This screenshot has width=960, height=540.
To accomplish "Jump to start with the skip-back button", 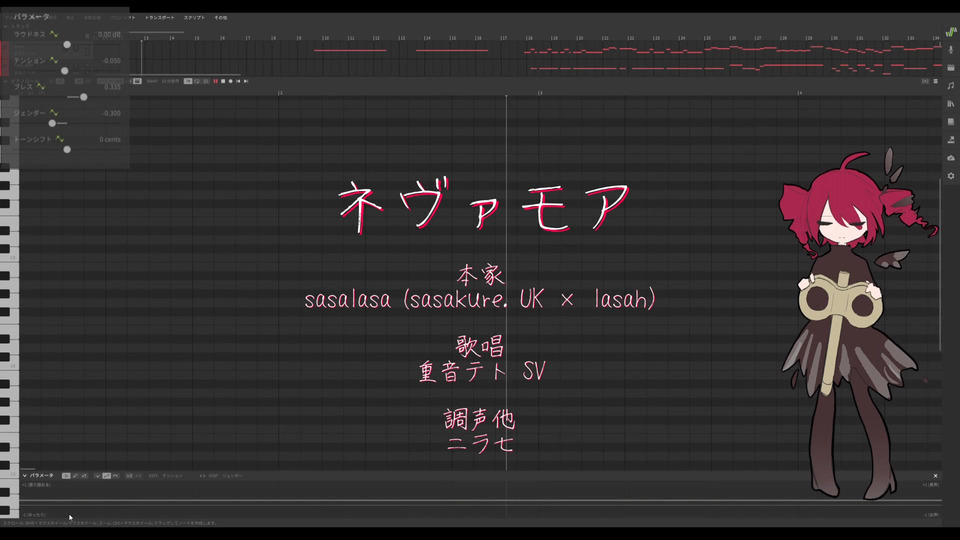I will click(x=238, y=81).
